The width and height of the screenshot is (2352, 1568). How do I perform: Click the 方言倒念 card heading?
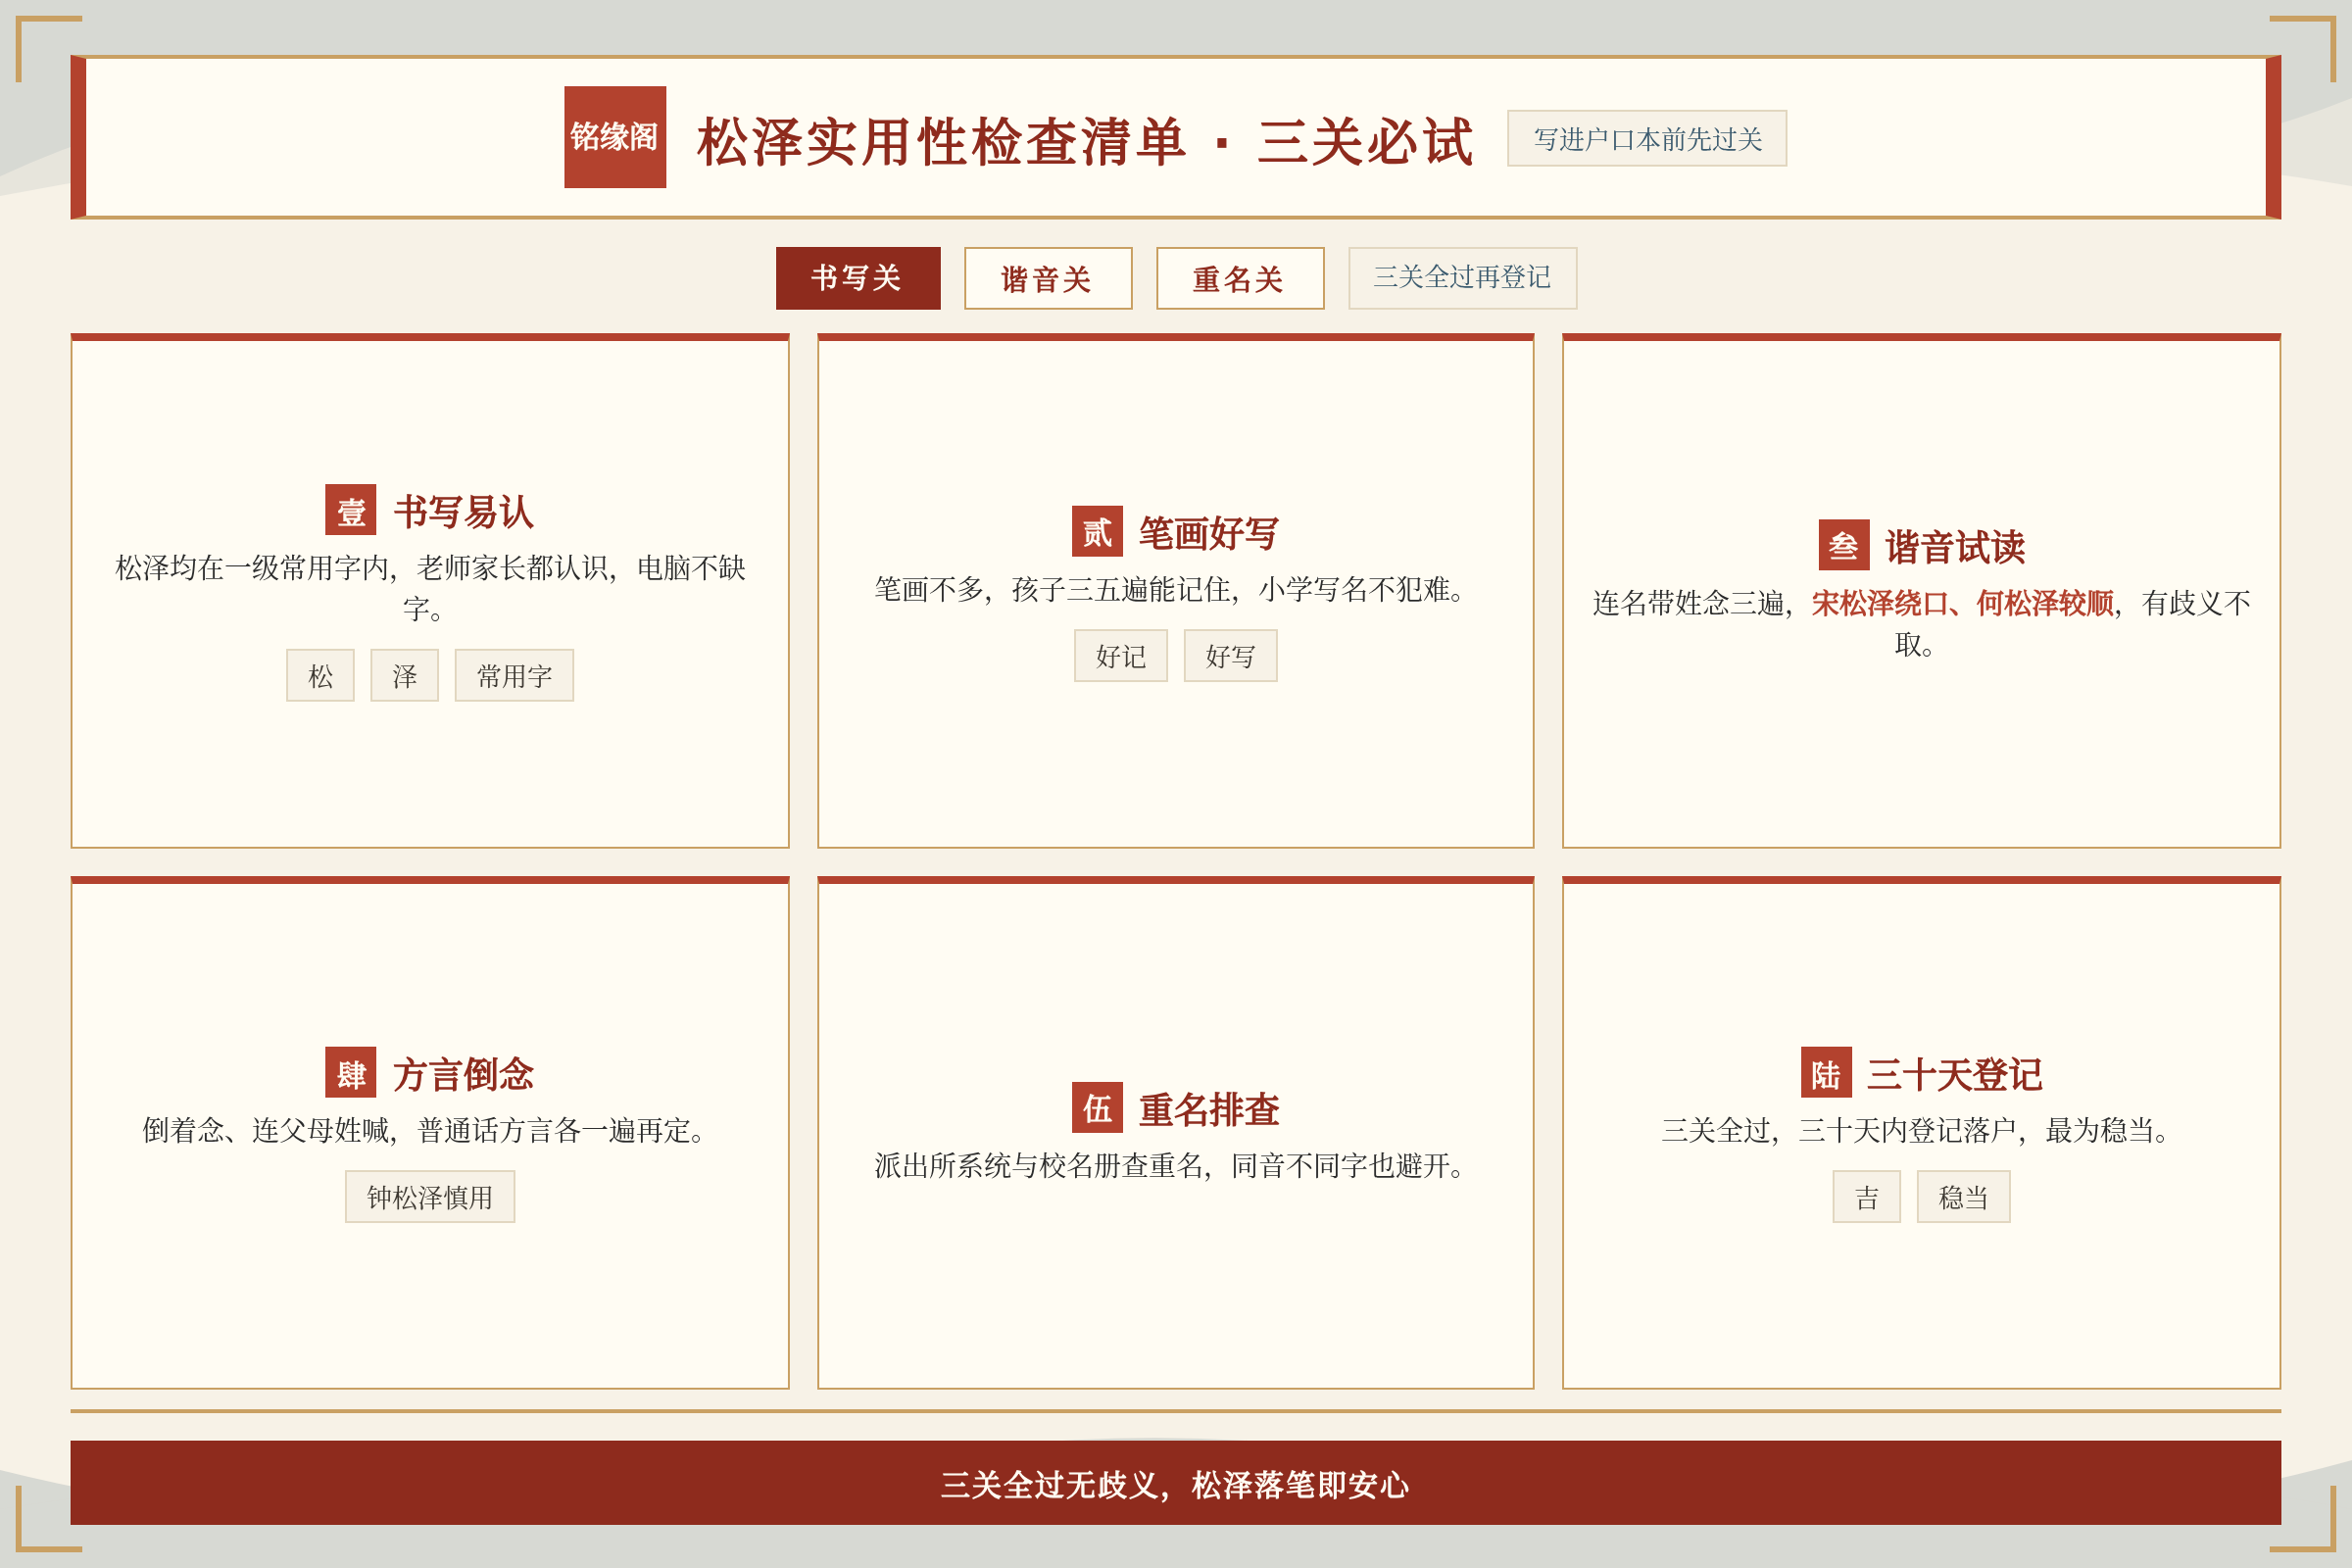pos(464,1075)
